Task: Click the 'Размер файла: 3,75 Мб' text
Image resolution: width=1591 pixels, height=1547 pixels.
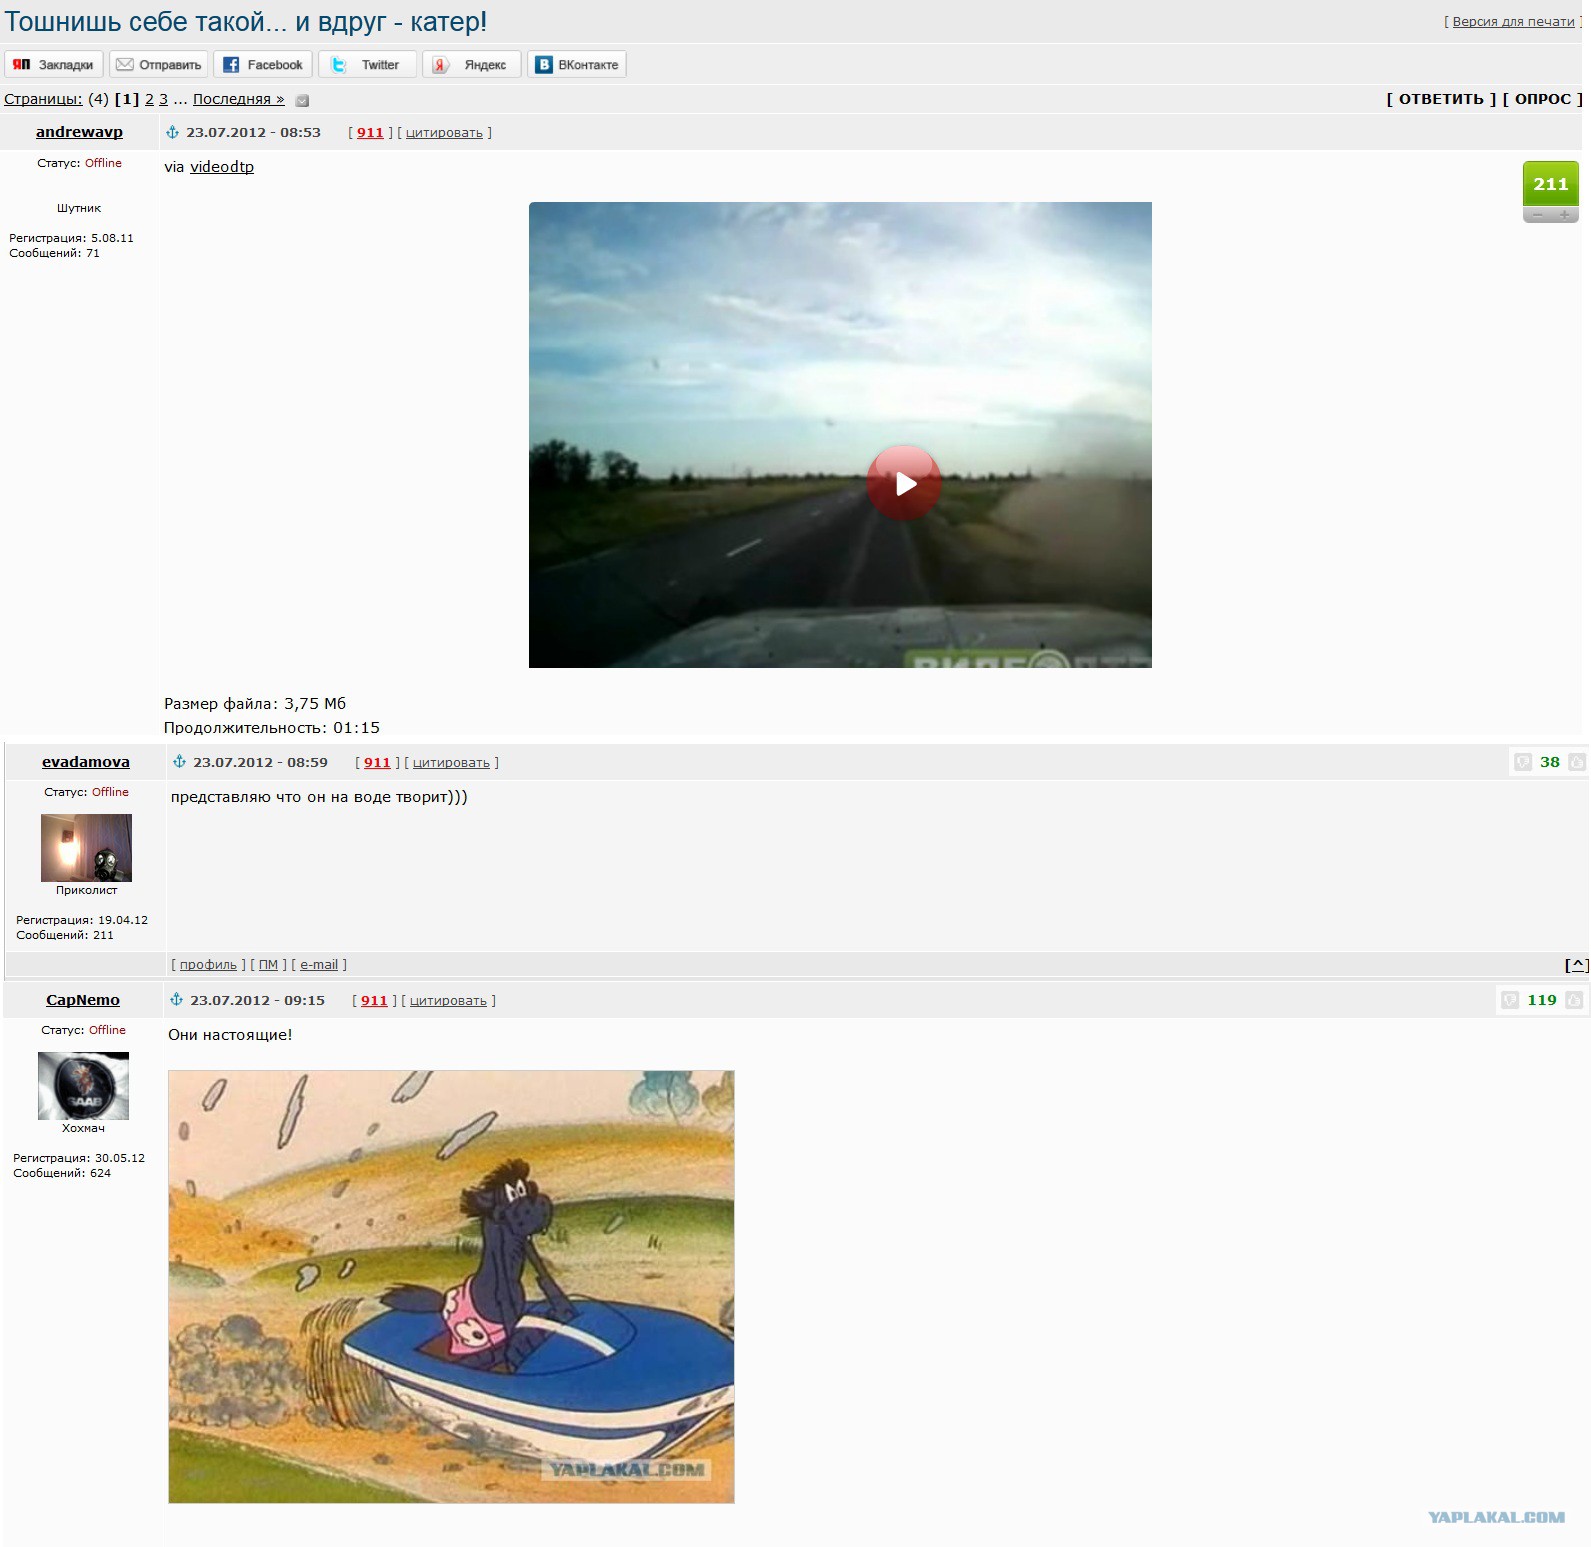Action: point(255,704)
